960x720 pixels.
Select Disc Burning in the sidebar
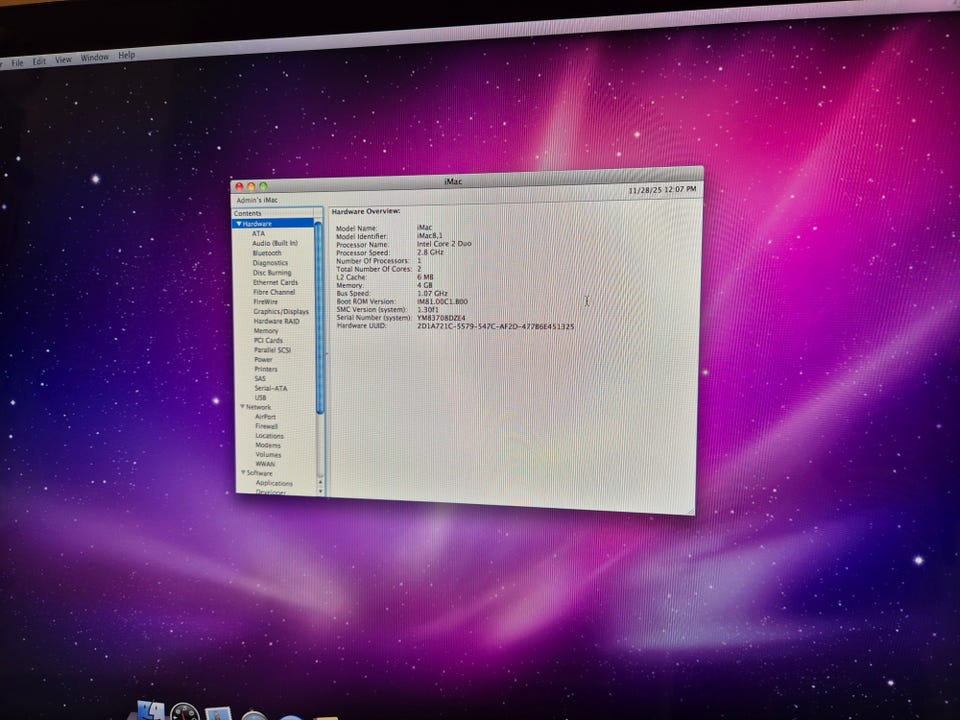click(272, 272)
